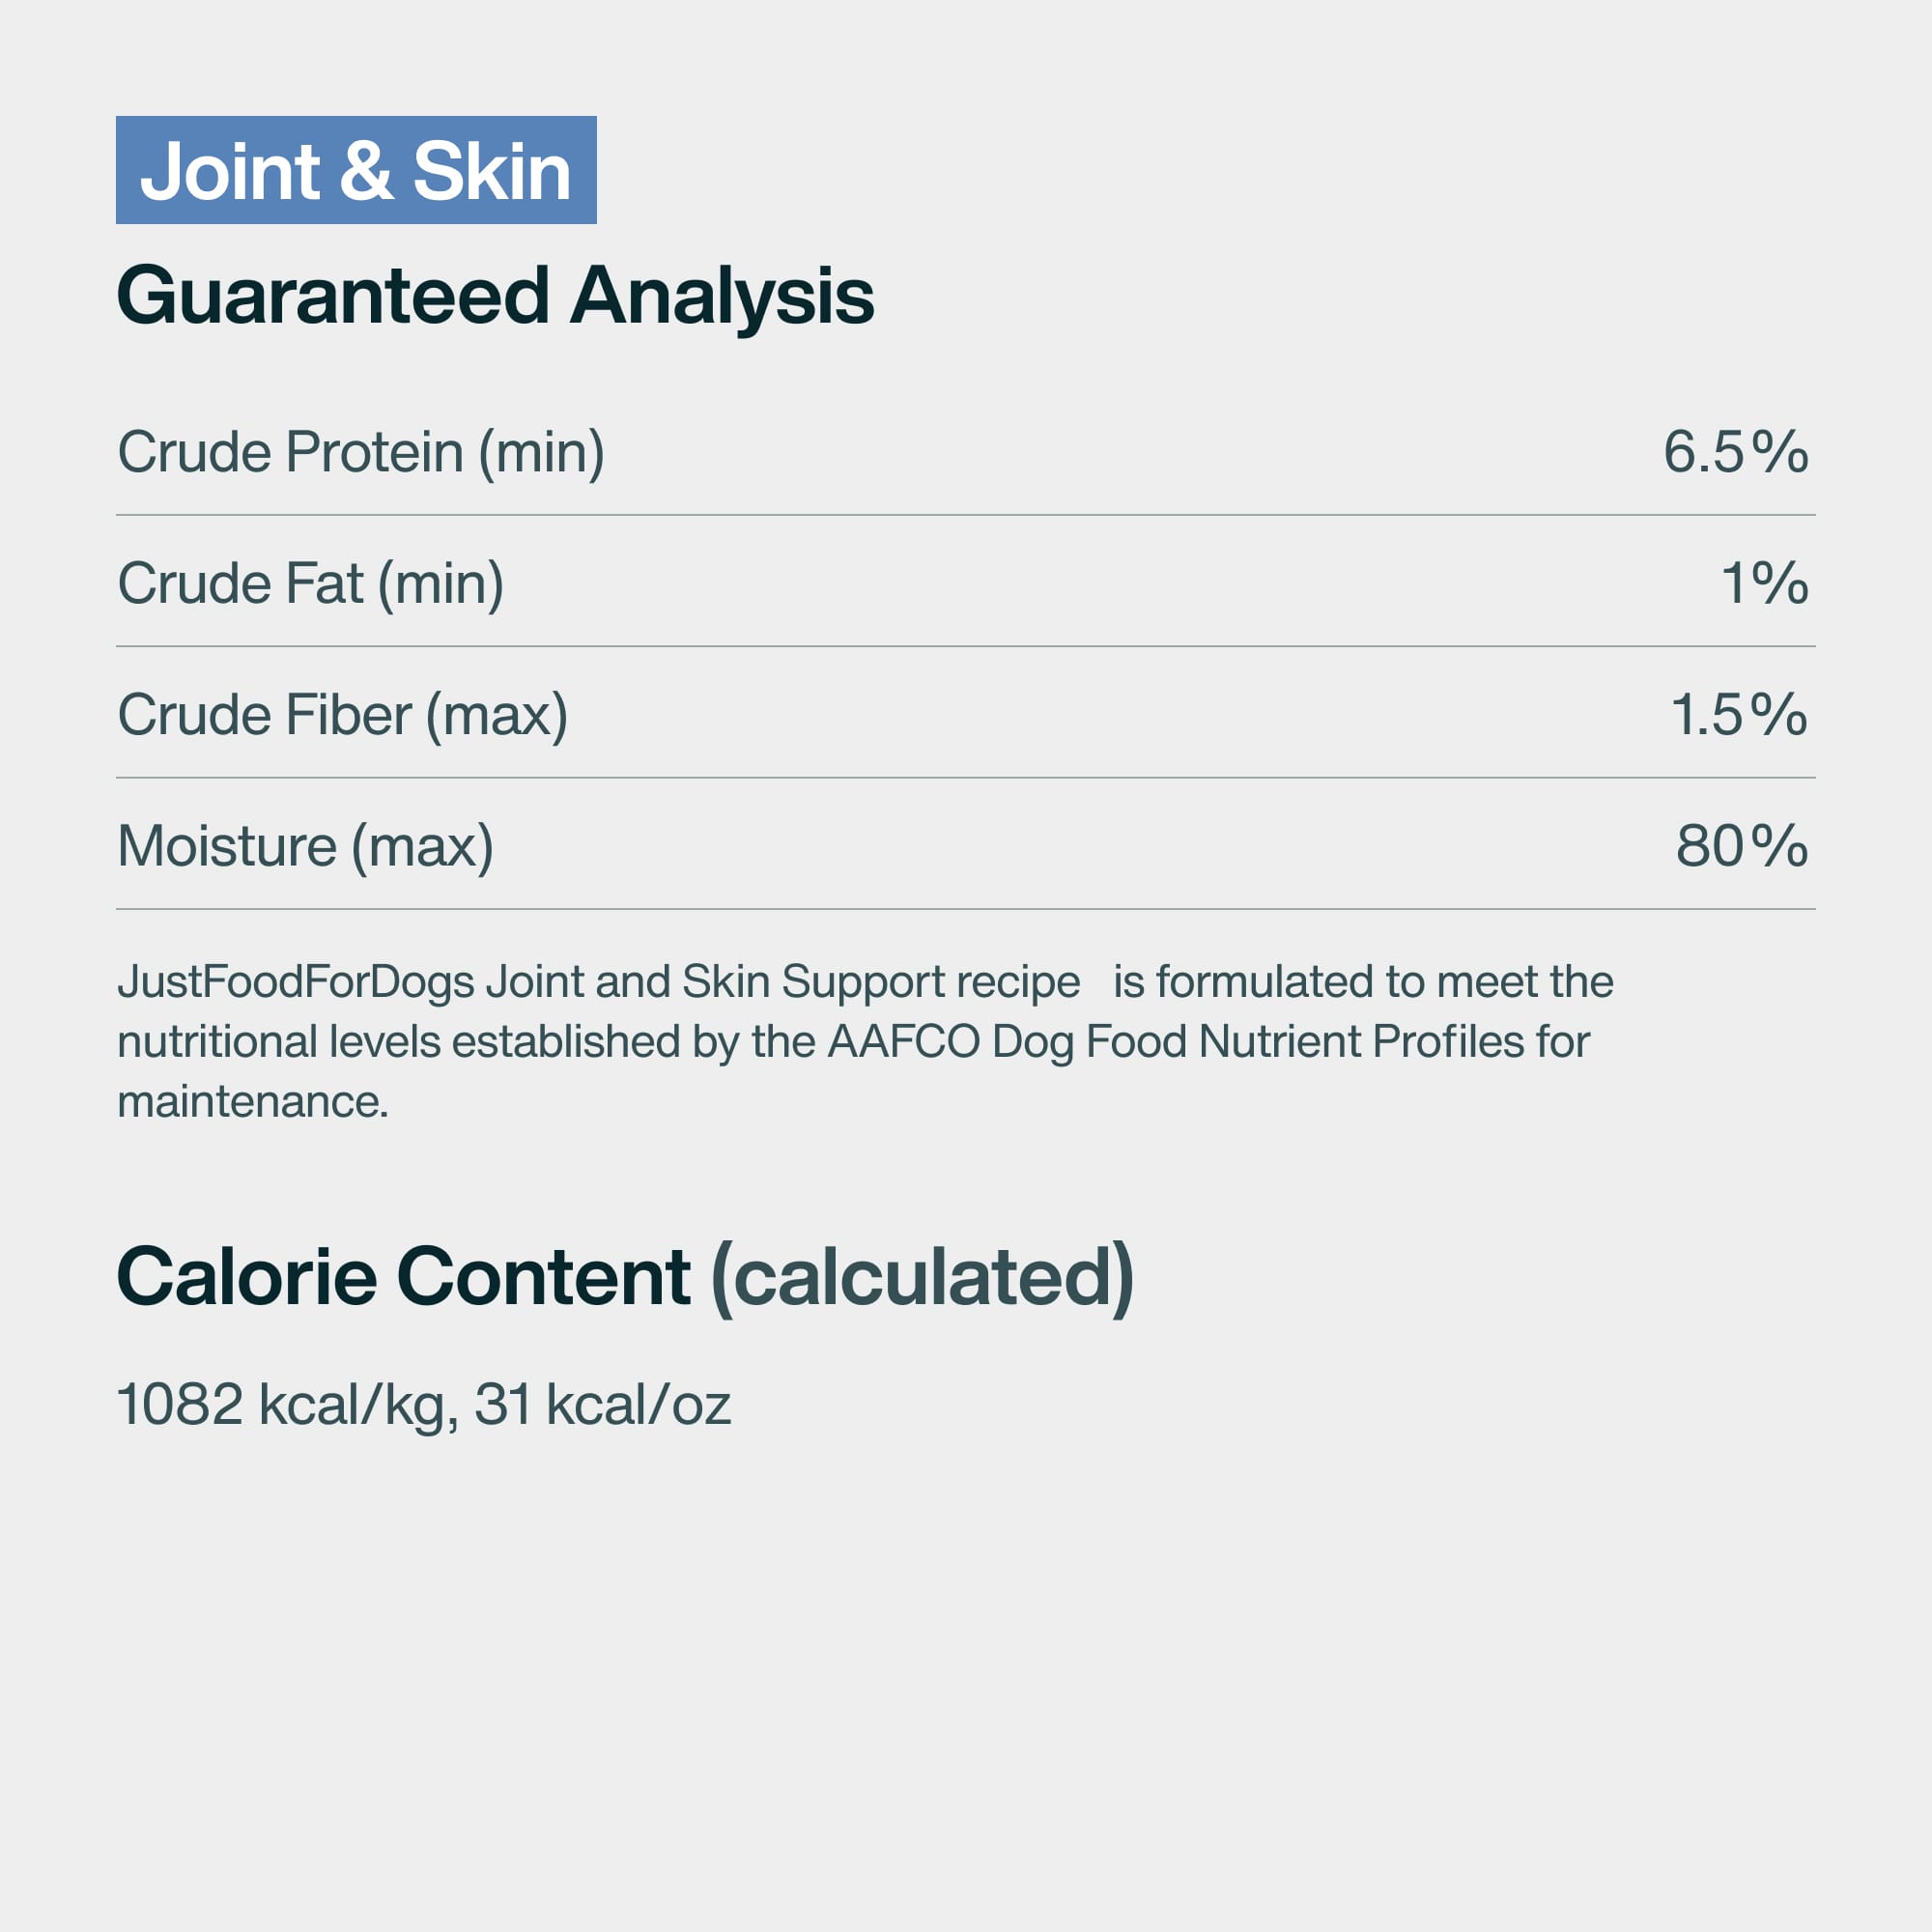
Task: Select the Guaranteed Analysis heading
Action: 495,297
